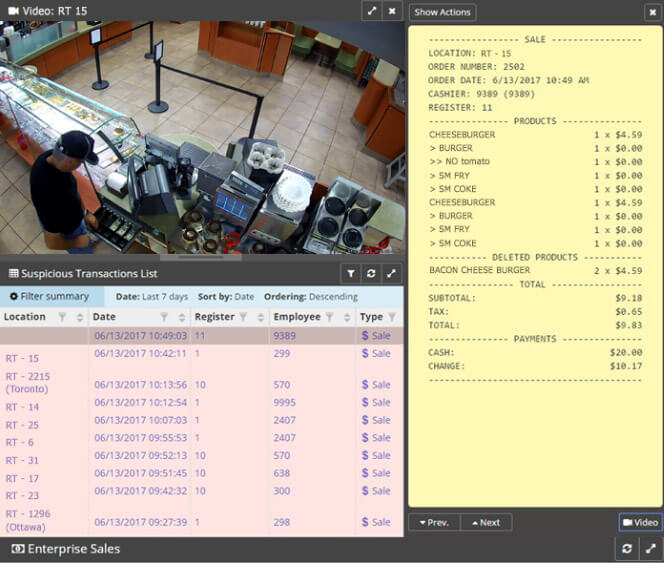664x563 pixels.
Task: Expand the Filter summary section
Action: [x=50, y=296]
